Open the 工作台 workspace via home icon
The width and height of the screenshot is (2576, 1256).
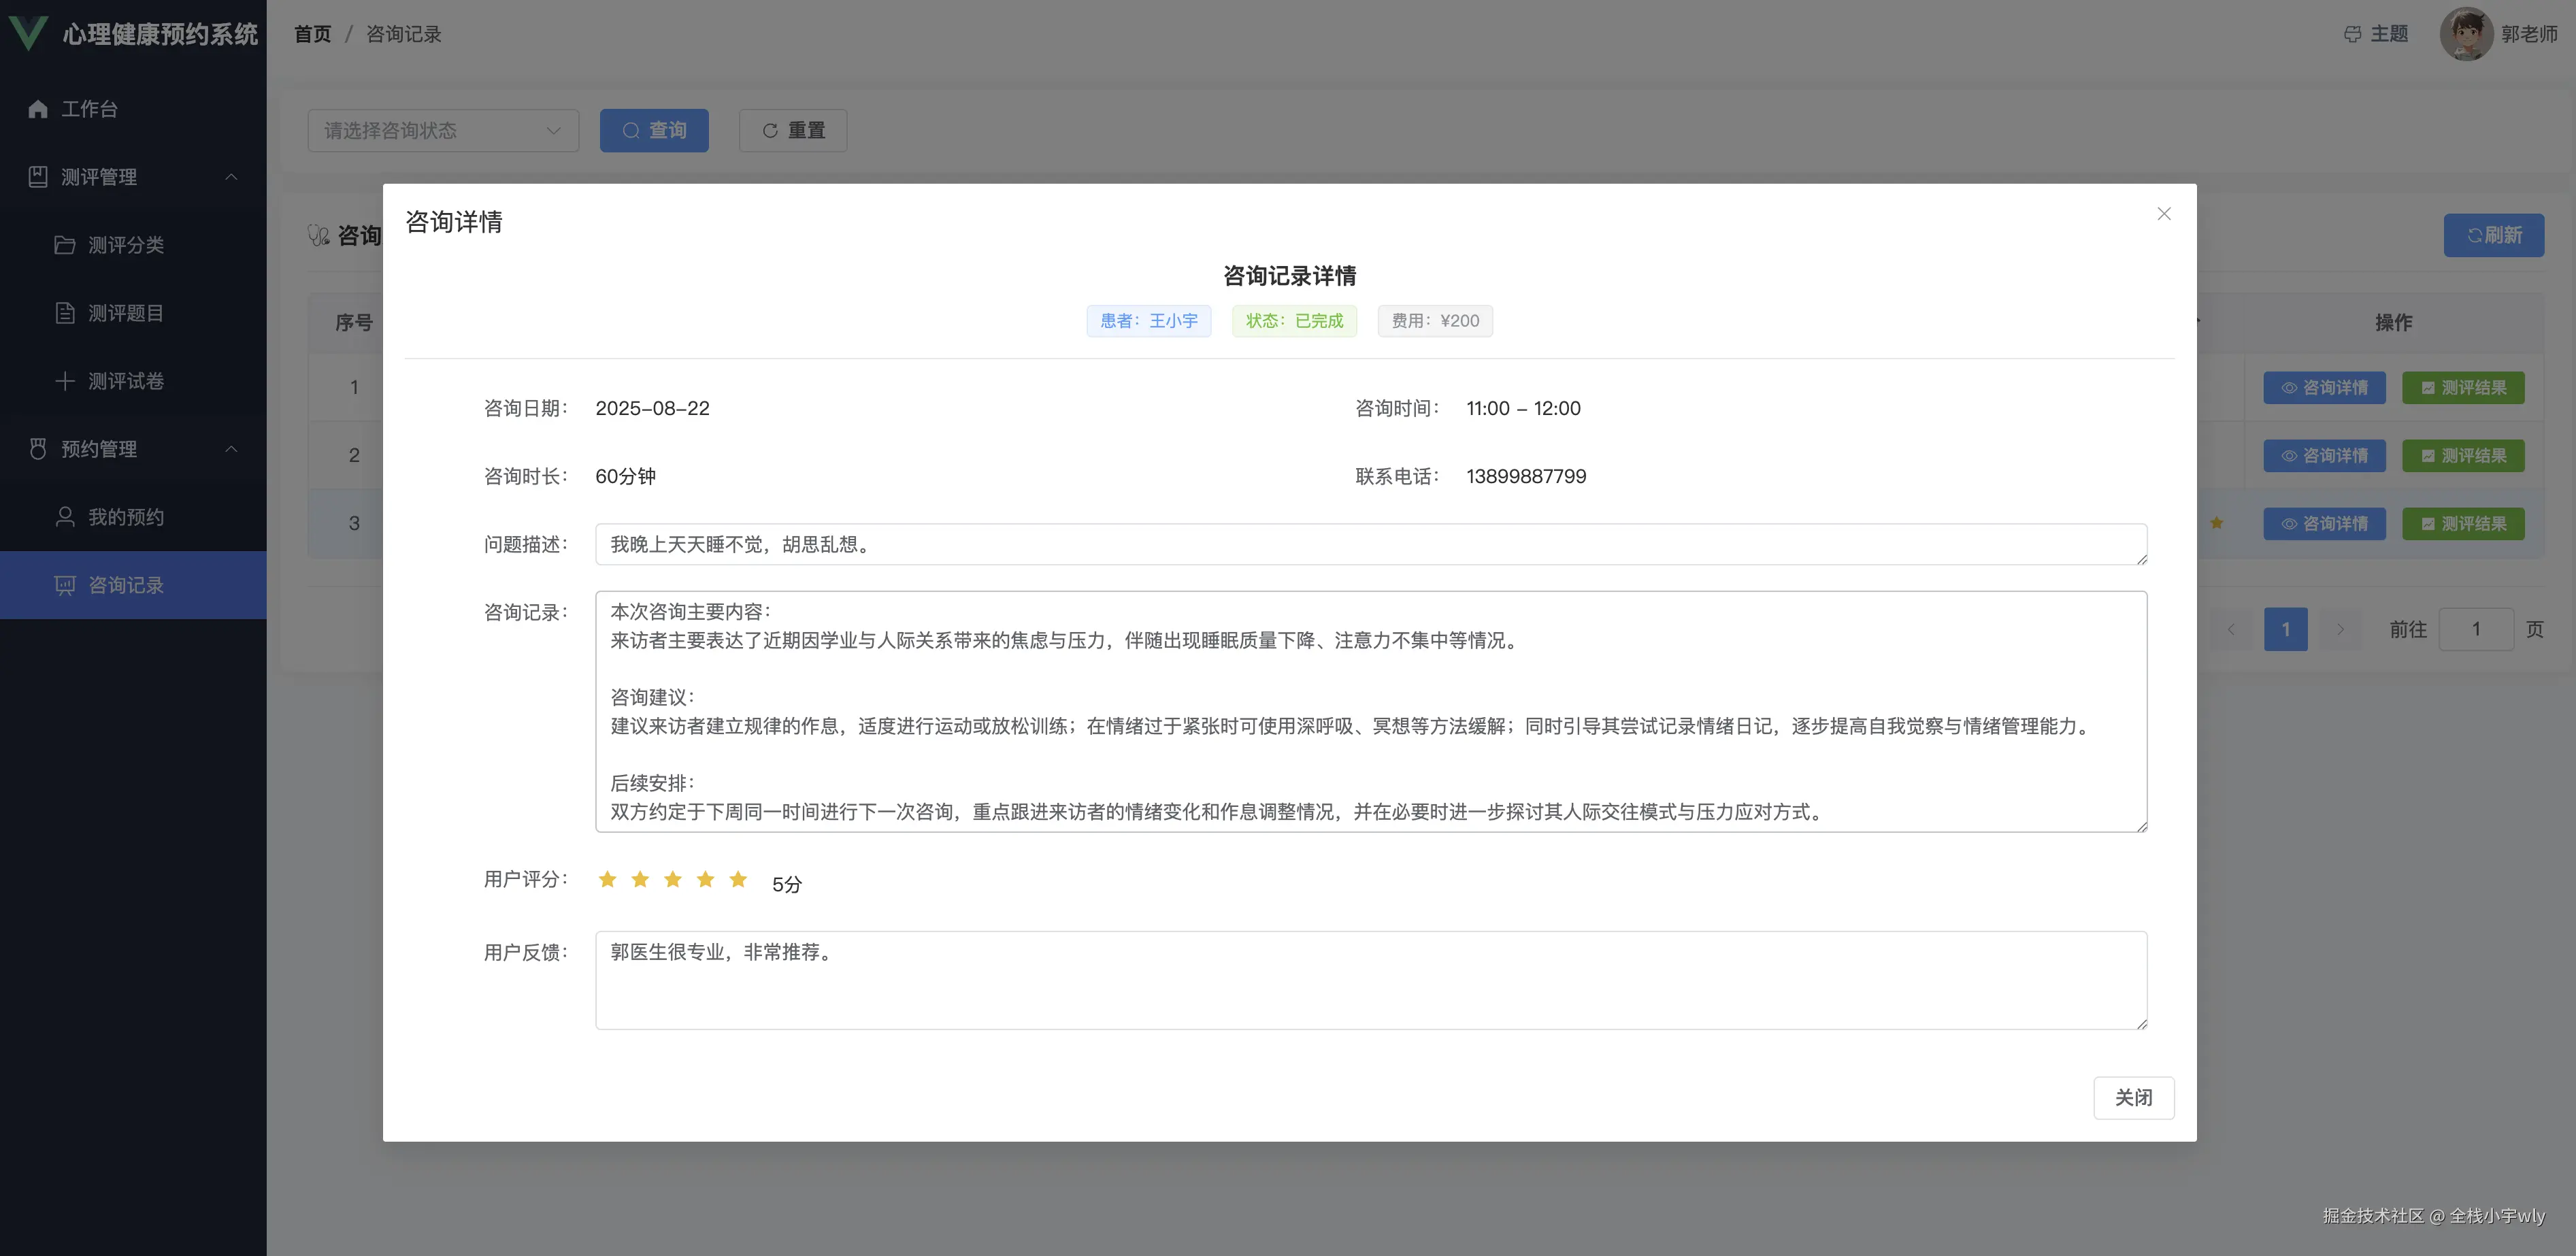point(37,108)
